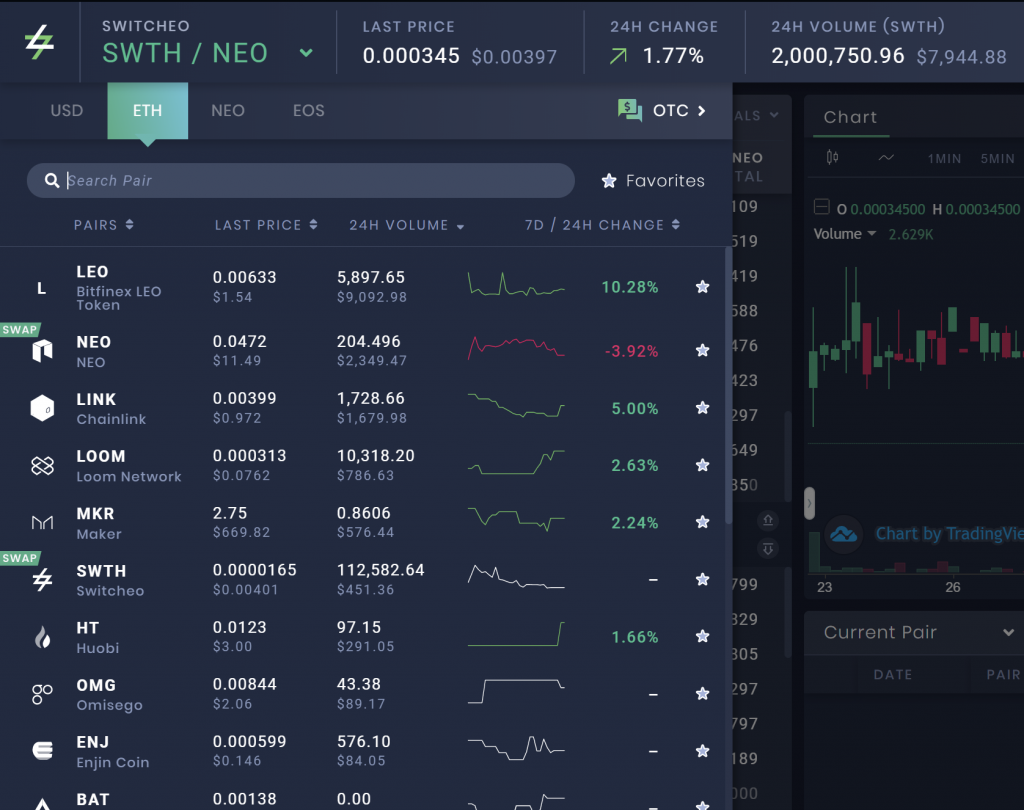Screen dimensions: 1024x810
Task: Click the Chainlink hexagon icon
Action: (x=42, y=408)
